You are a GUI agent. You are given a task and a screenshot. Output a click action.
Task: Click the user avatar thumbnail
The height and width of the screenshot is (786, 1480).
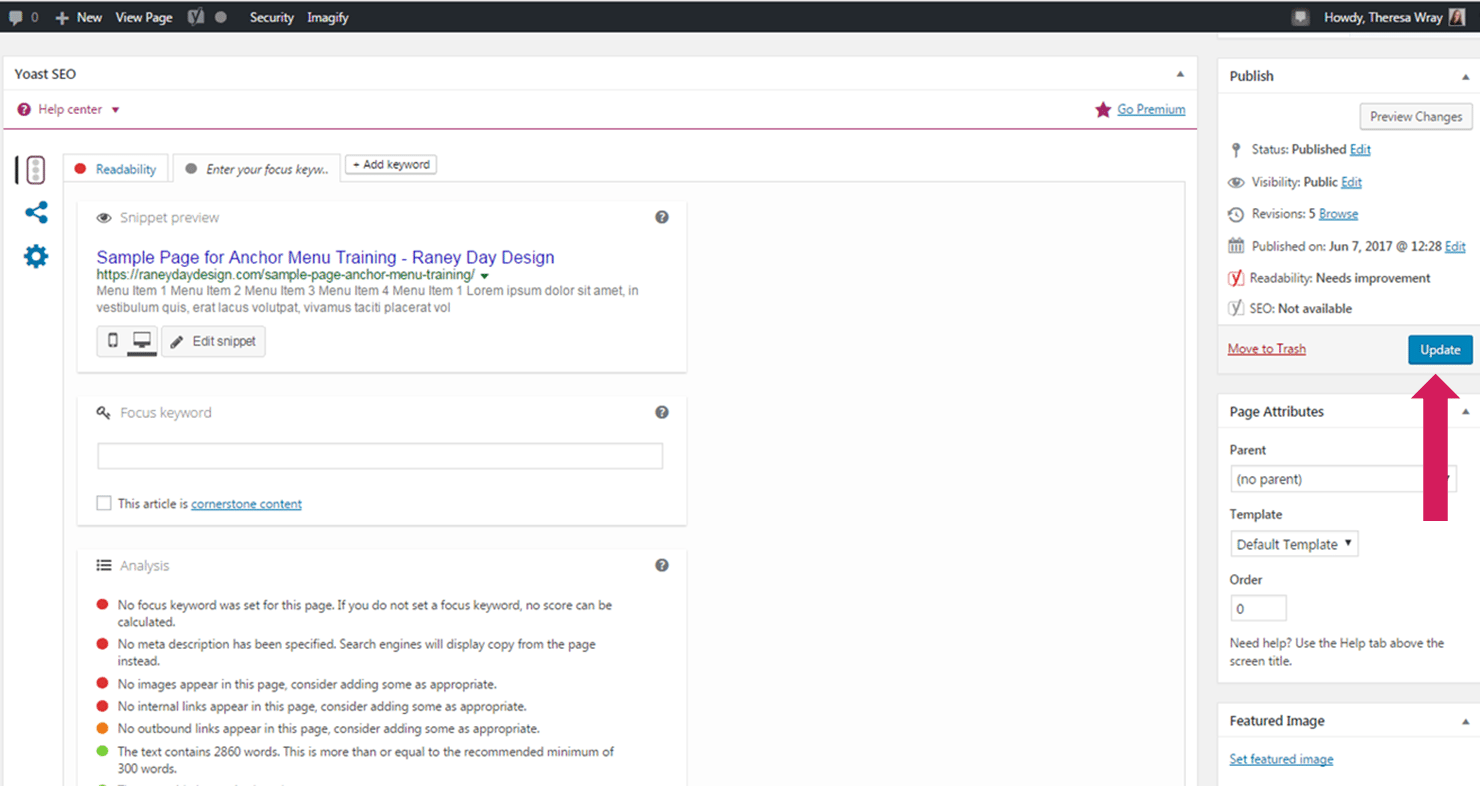click(1456, 17)
